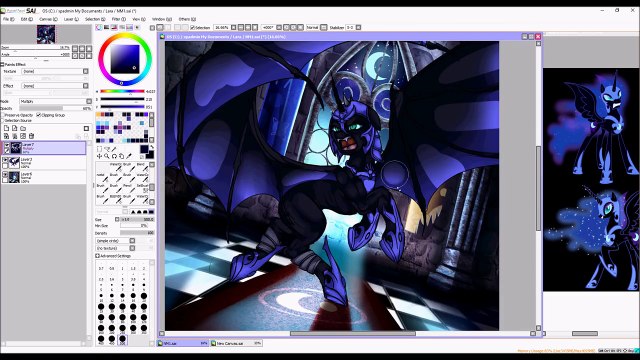Open the brush shape (simple circle) dropdown
This screenshot has width=640, height=360.
(132, 241)
